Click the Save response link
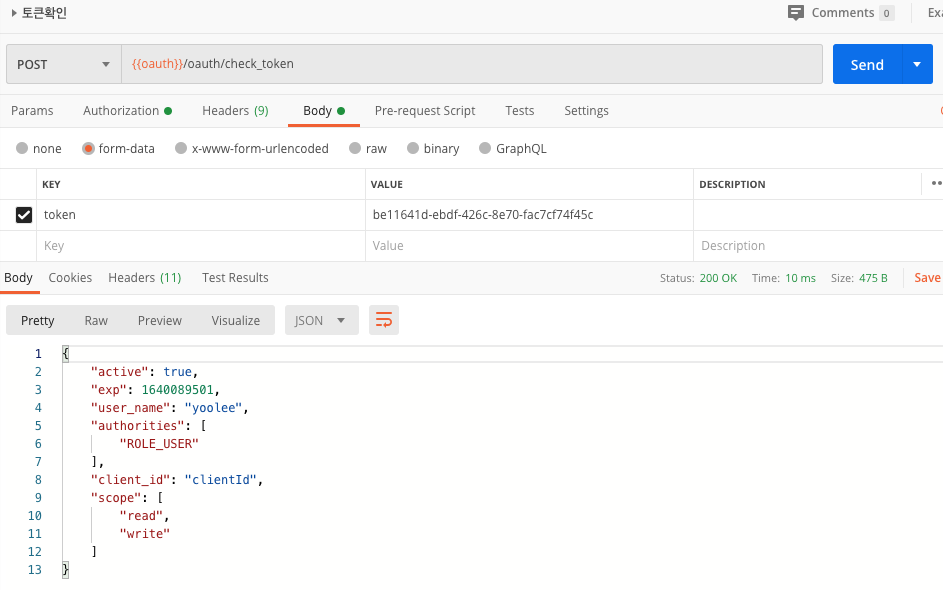Screen dimensions: 943x590 (927, 278)
